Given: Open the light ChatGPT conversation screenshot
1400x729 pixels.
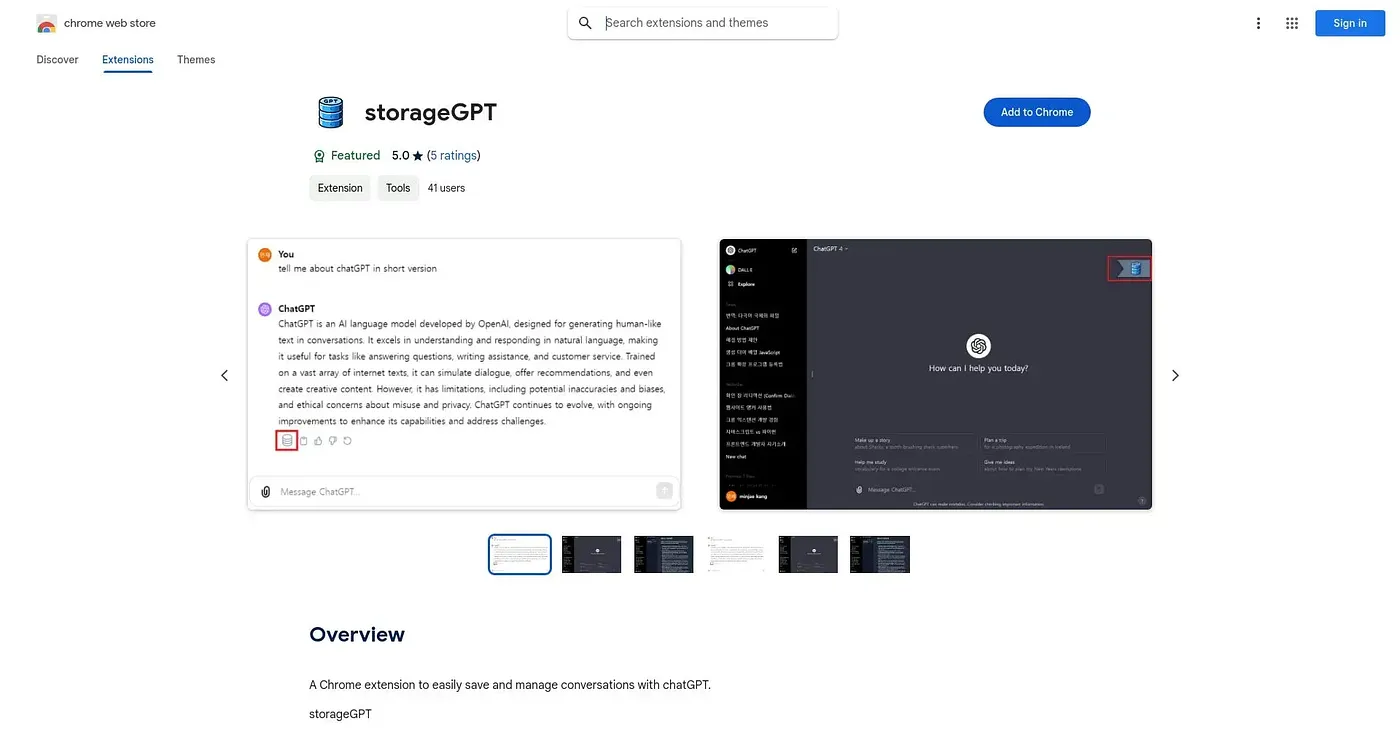Looking at the screenshot, I should click(464, 374).
